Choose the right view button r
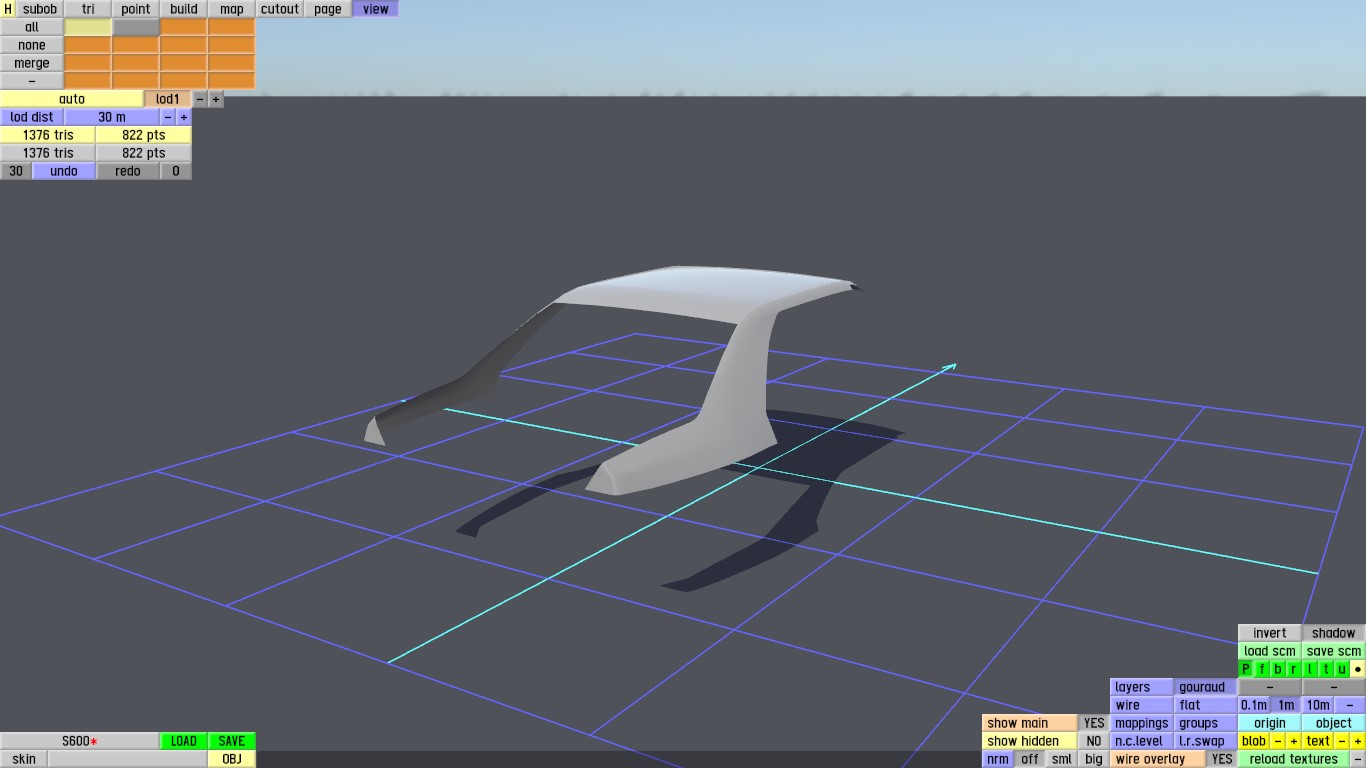 (1294, 669)
